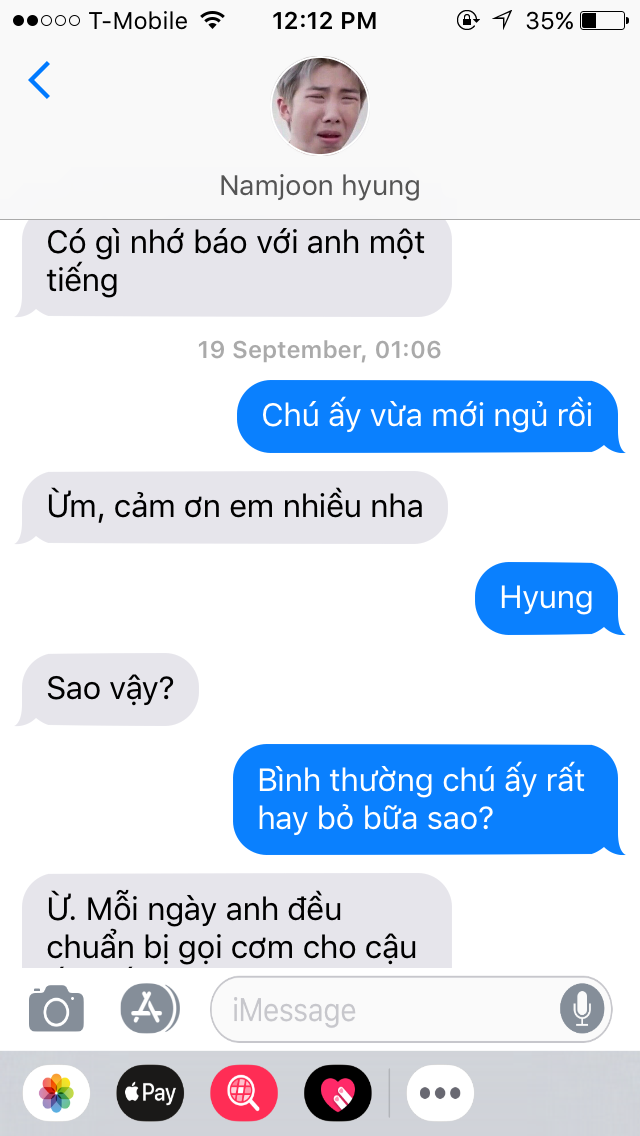Expand details via Namjoon hyung name

pyautogui.click(x=320, y=185)
